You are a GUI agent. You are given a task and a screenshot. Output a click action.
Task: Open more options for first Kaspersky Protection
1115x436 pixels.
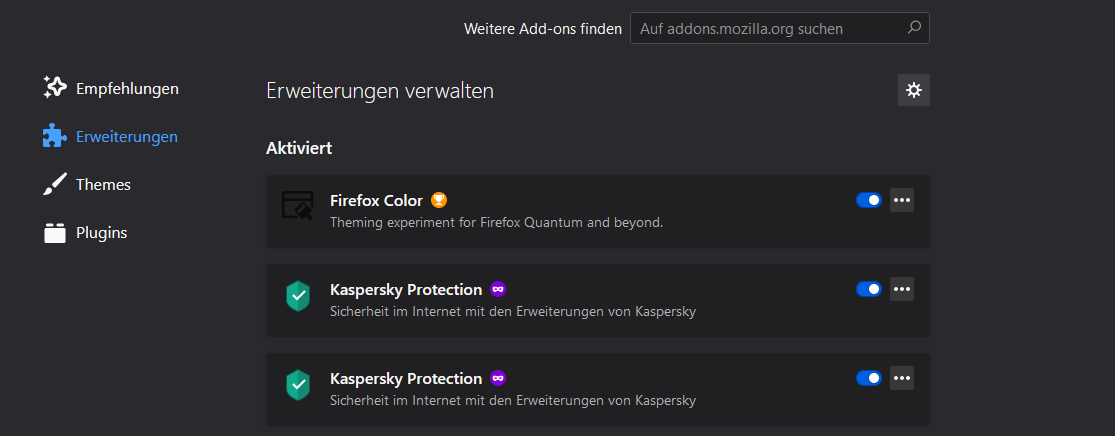902,289
